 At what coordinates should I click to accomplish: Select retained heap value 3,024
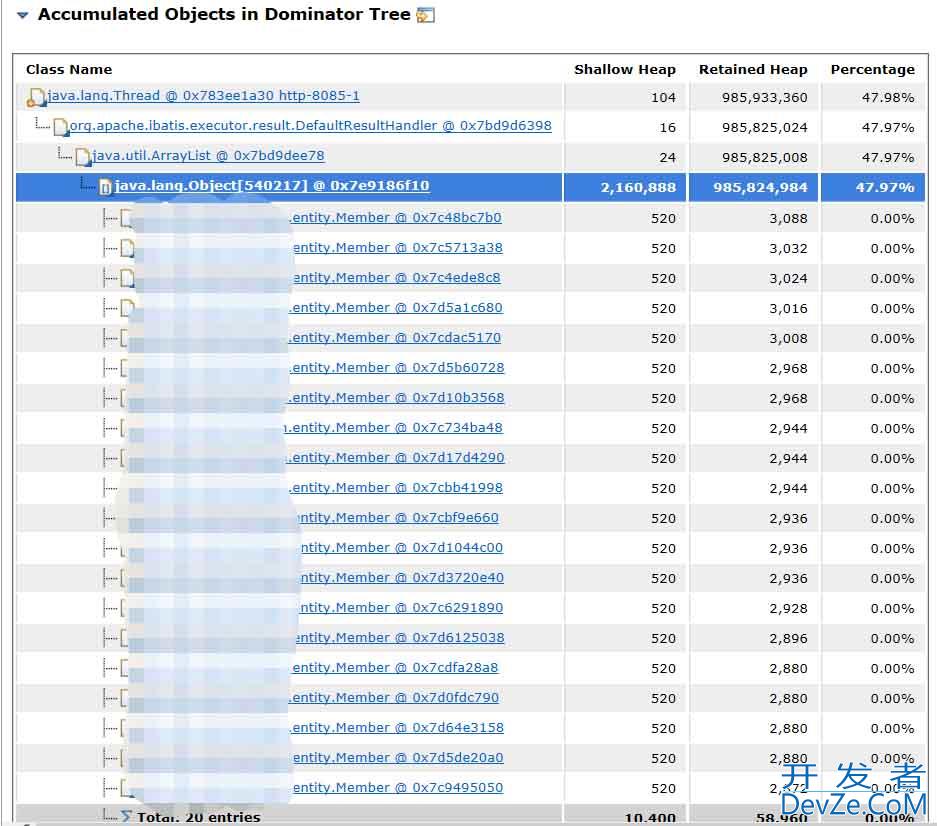click(788, 279)
